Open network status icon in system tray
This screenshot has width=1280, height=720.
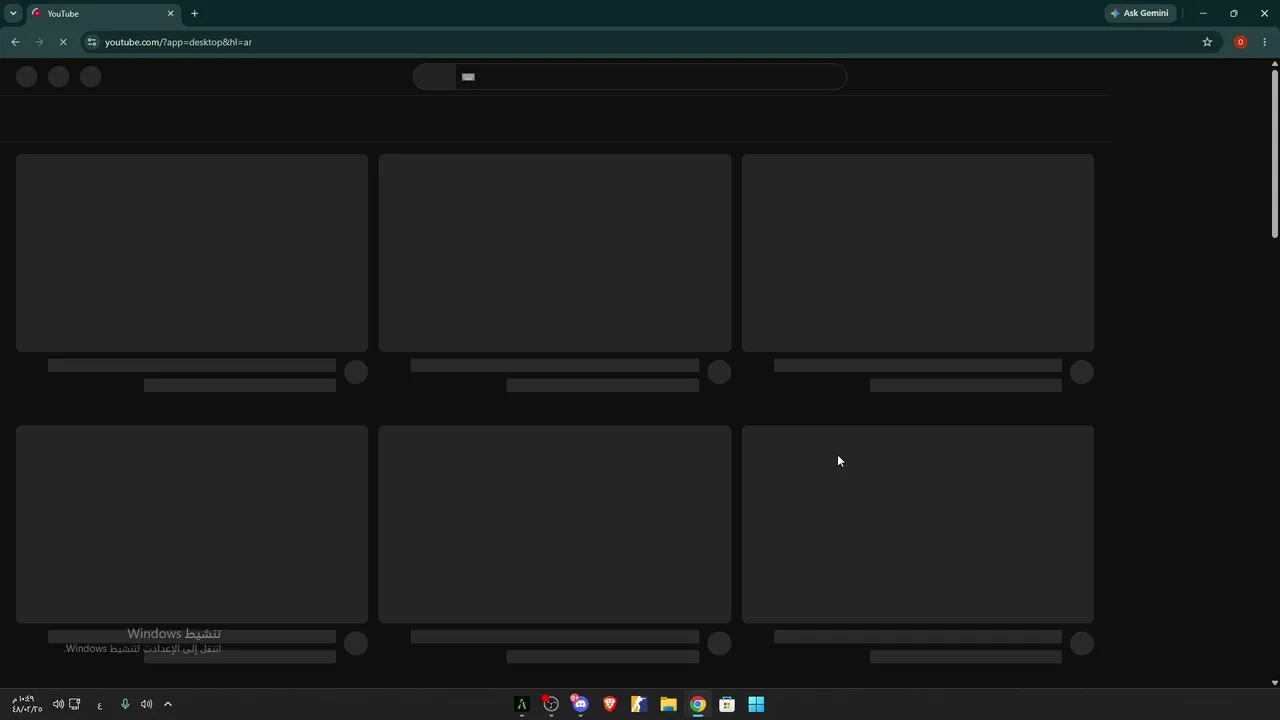pos(74,704)
